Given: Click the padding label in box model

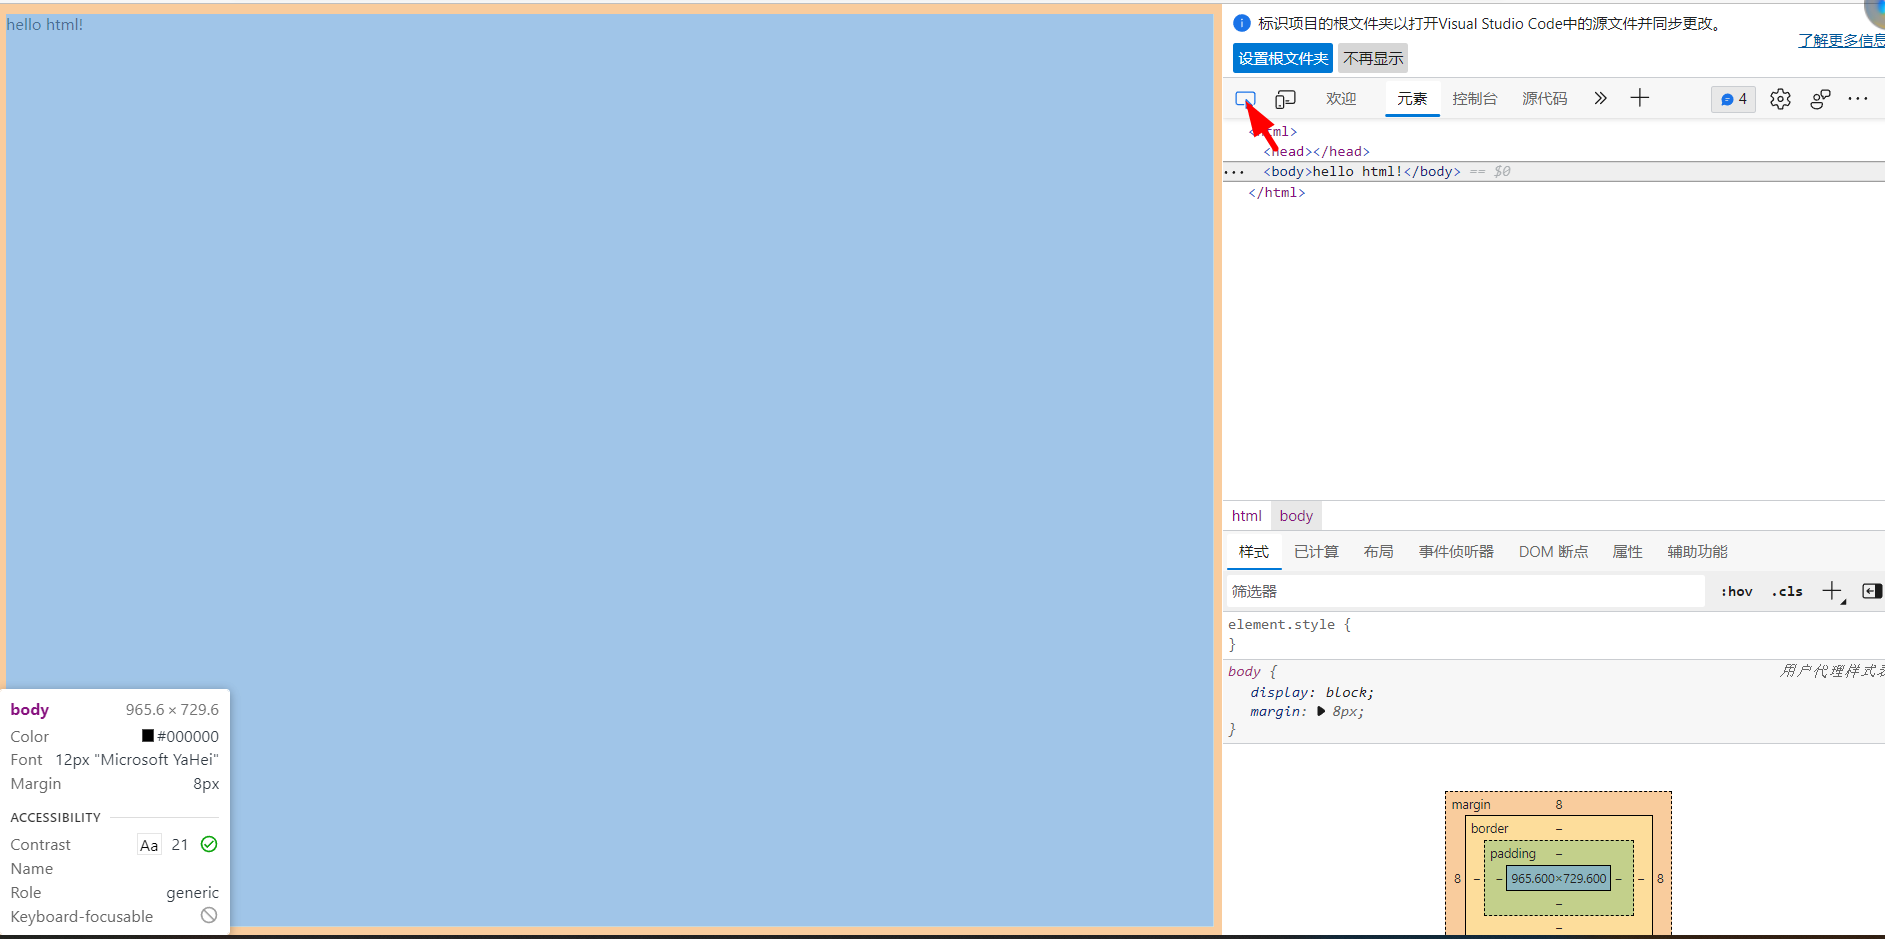Looking at the screenshot, I should [x=1513, y=854].
